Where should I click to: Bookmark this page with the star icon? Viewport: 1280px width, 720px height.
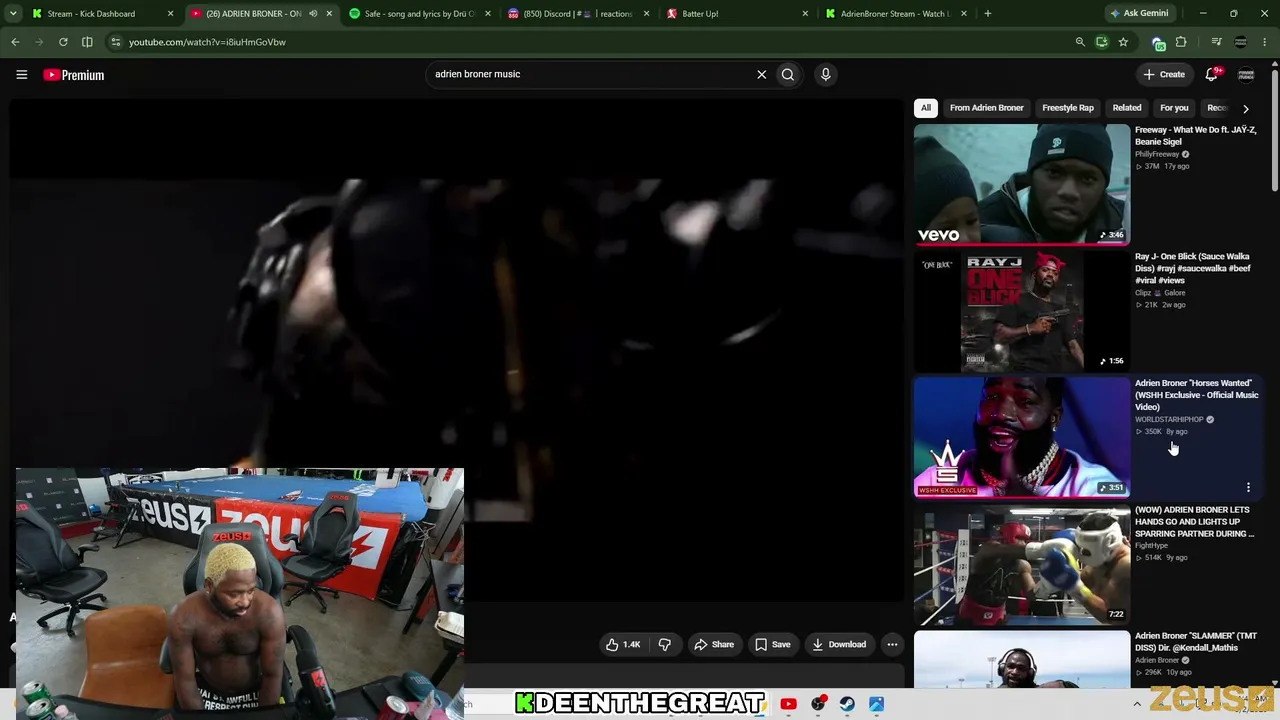(x=1123, y=42)
